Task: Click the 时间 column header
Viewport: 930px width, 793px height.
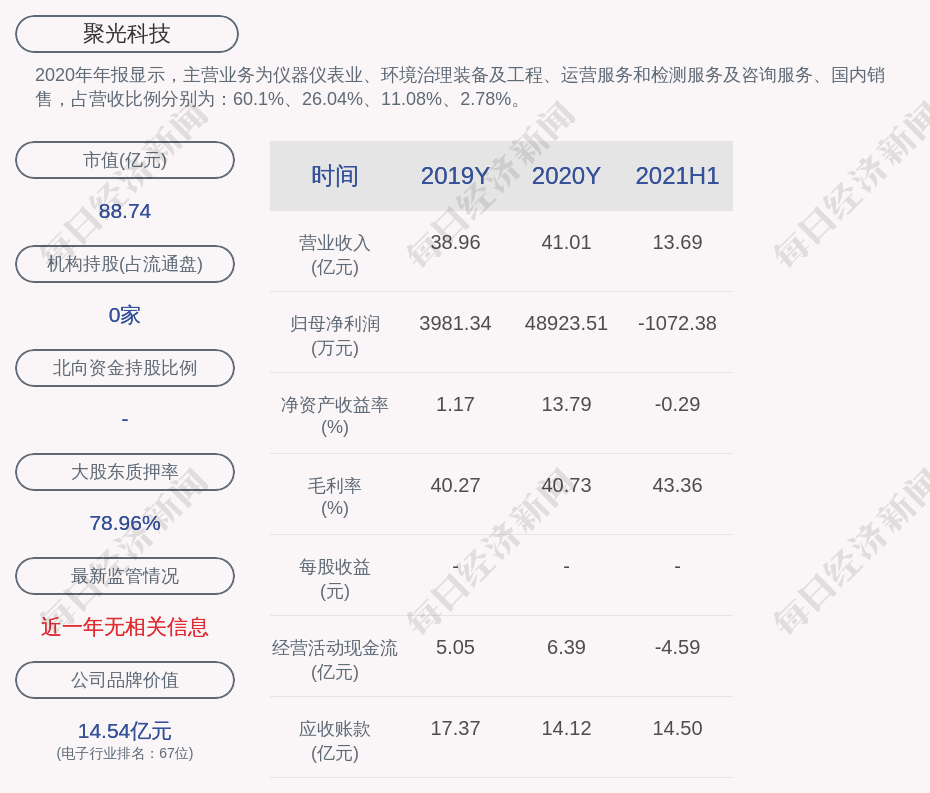Action: [335, 176]
